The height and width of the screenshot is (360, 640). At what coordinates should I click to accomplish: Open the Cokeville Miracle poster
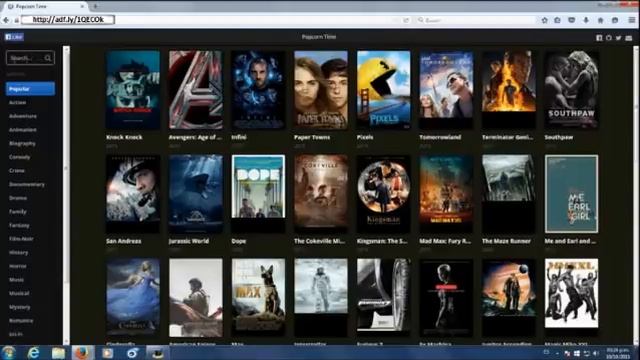pyautogui.click(x=321, y=193)
